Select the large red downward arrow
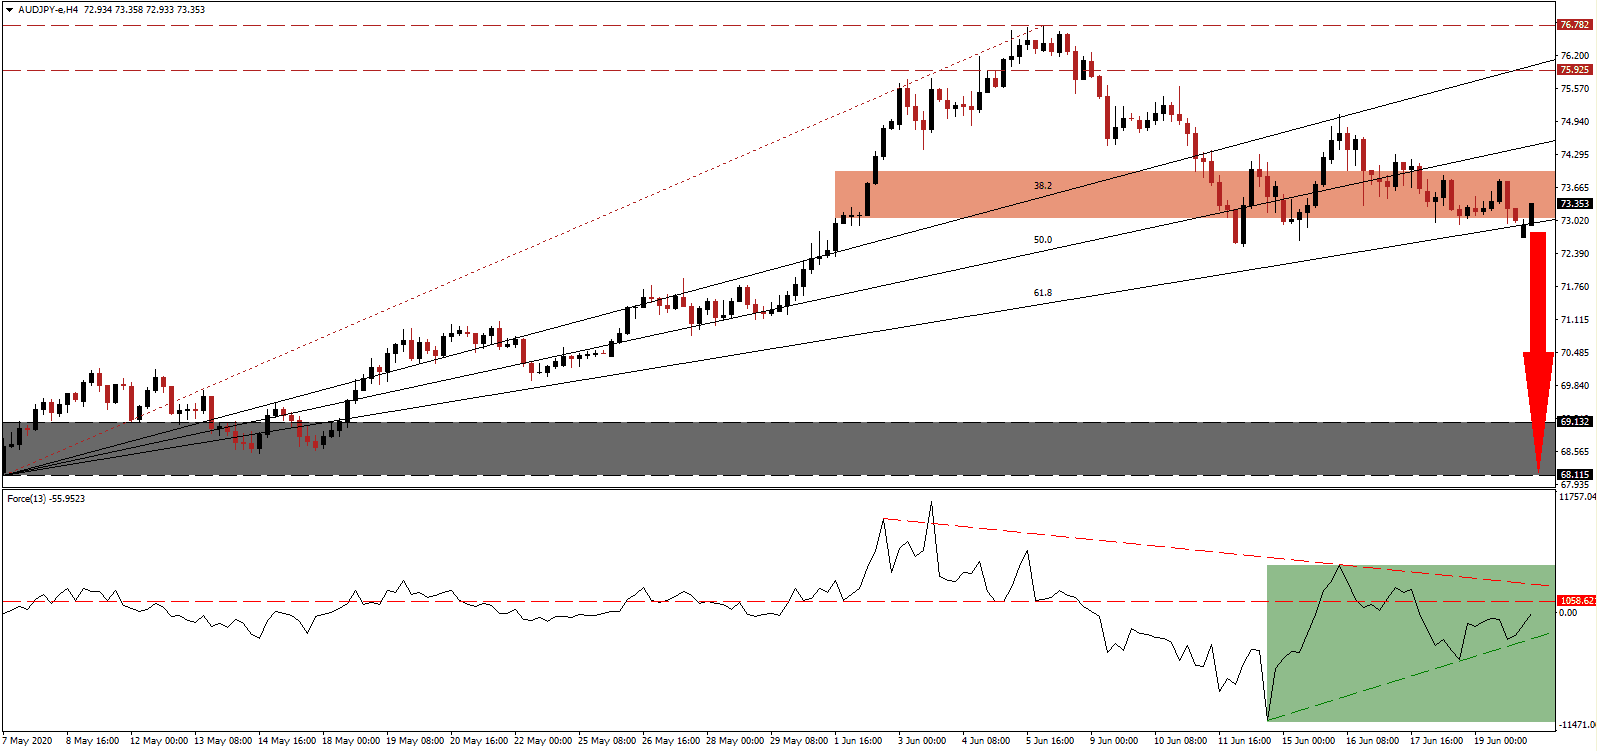1597x751 pixels. pyautogui.click(x=1538, y=350)
